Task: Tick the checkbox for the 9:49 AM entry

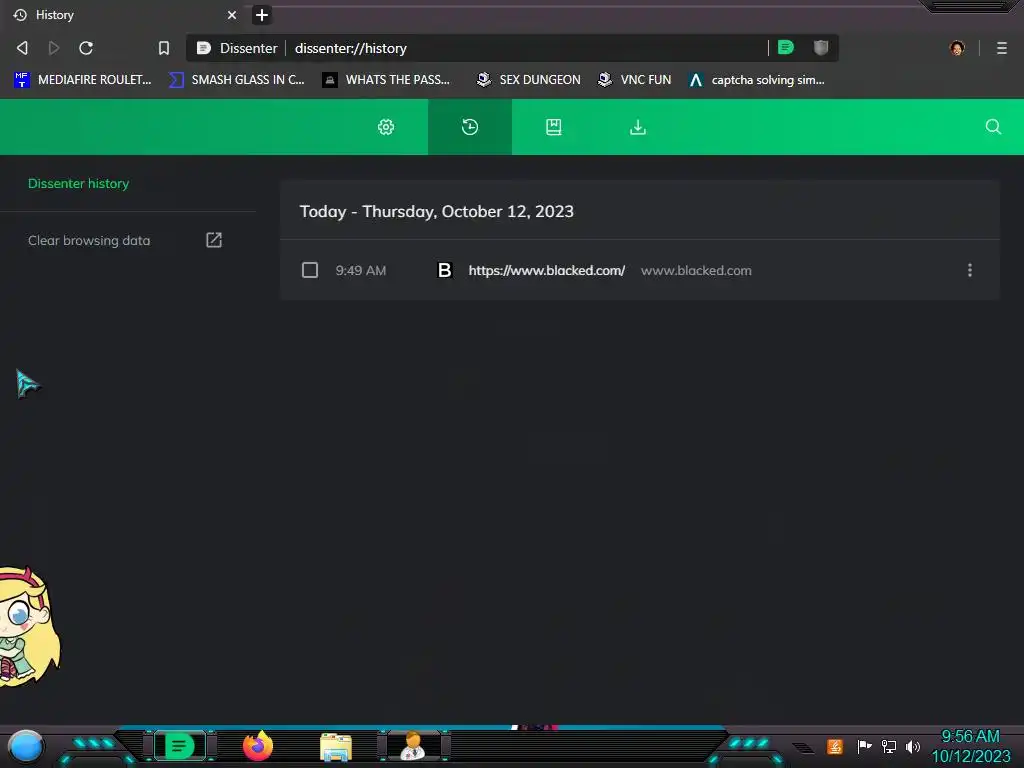Action: pyautogui.click(x=310, y=270)
